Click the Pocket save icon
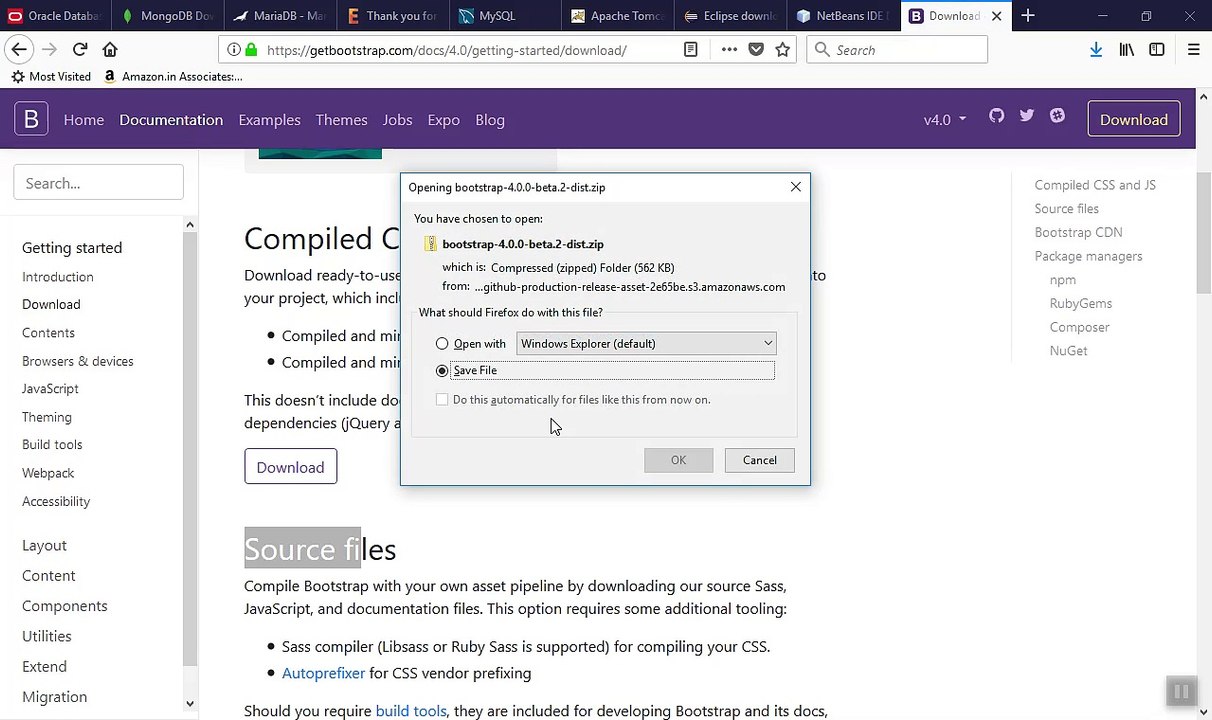Viewport: 1212px width, 720px height. point(756,49)
